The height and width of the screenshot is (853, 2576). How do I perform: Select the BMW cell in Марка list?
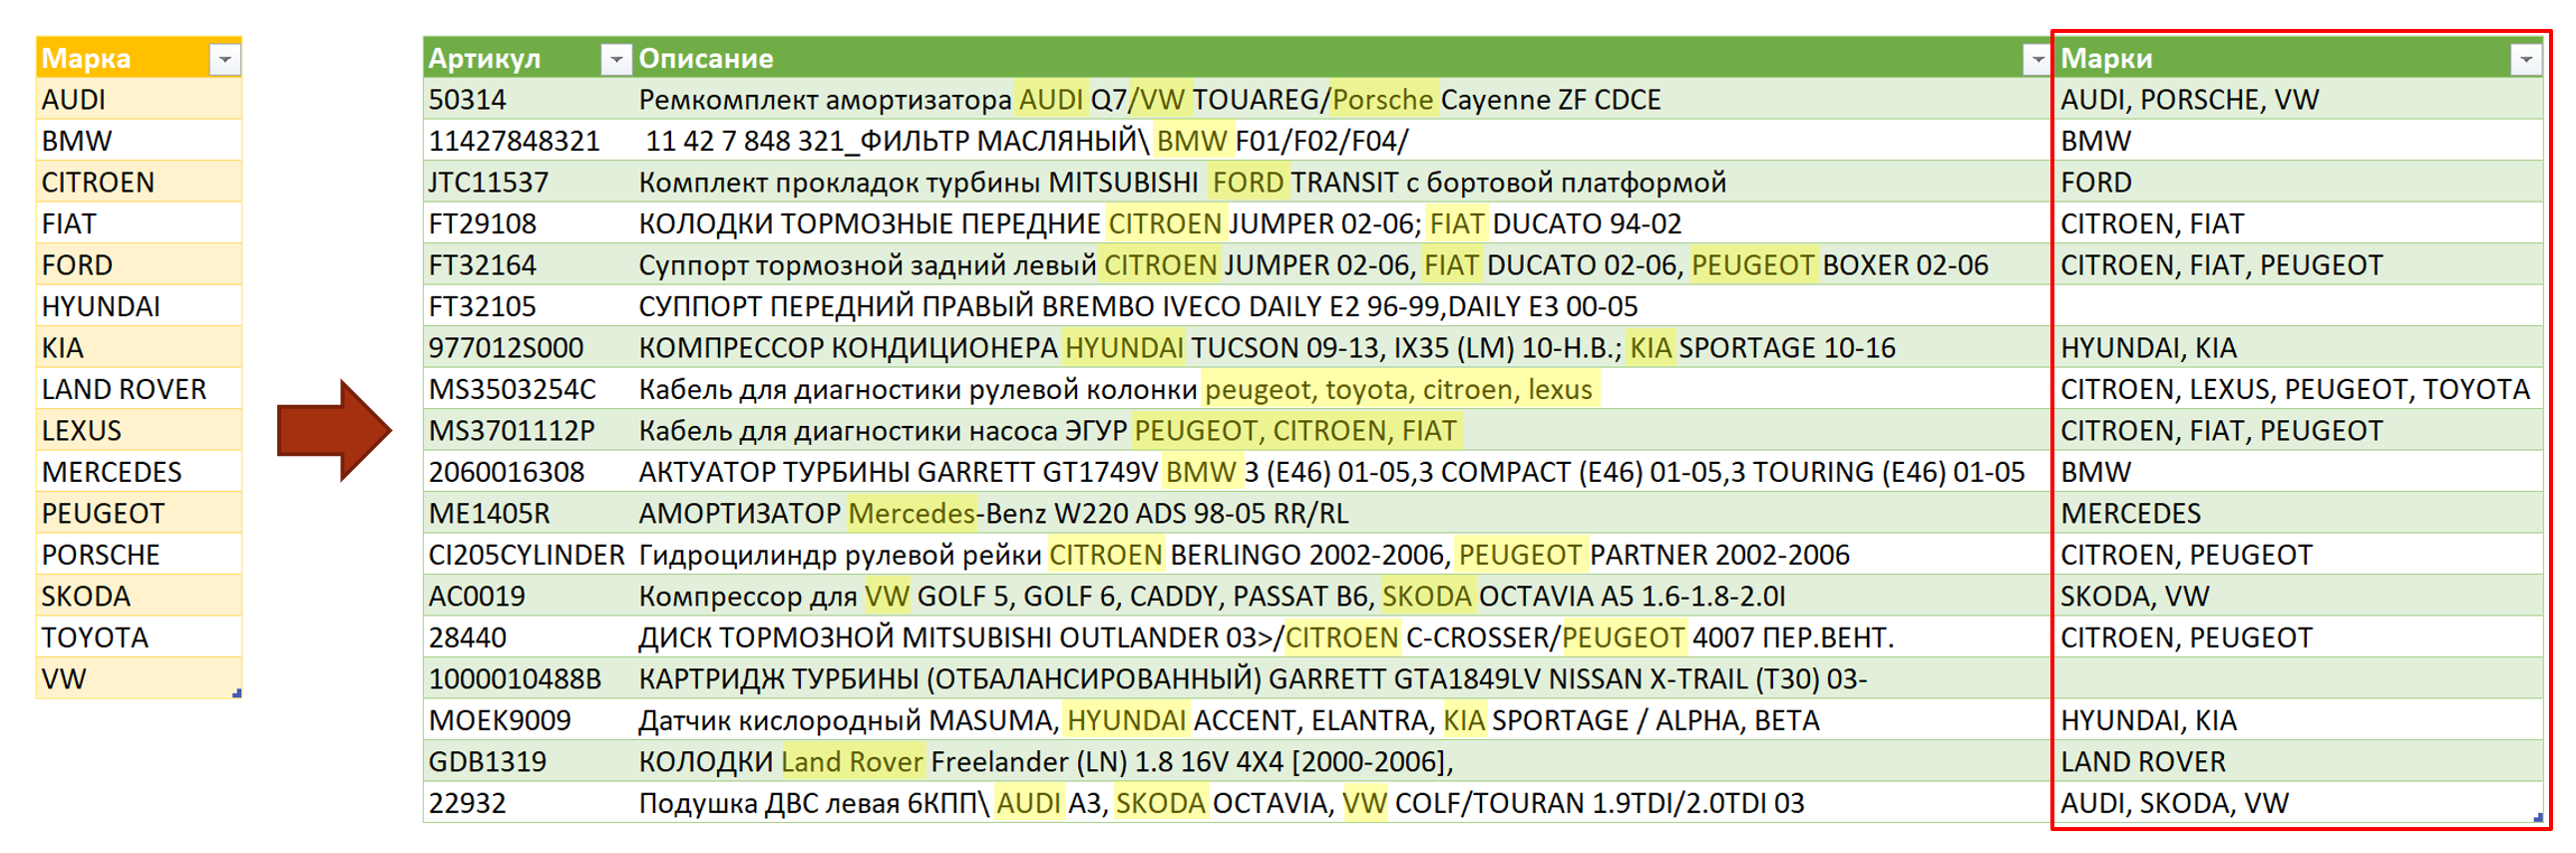coord(139,141)
